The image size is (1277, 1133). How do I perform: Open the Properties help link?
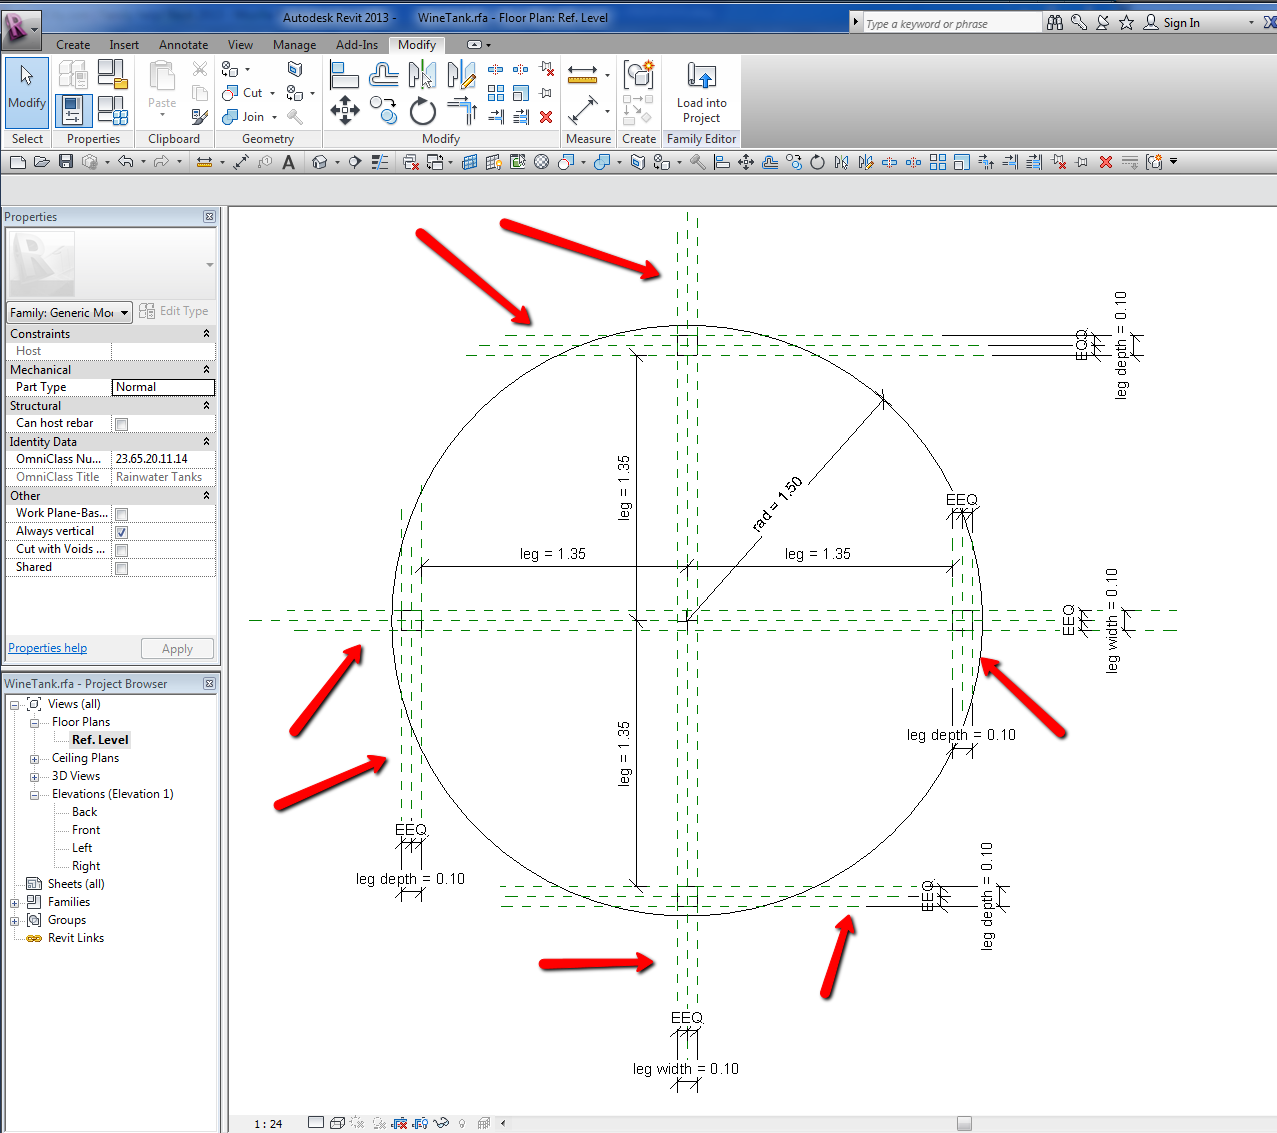tap(47, 648)
